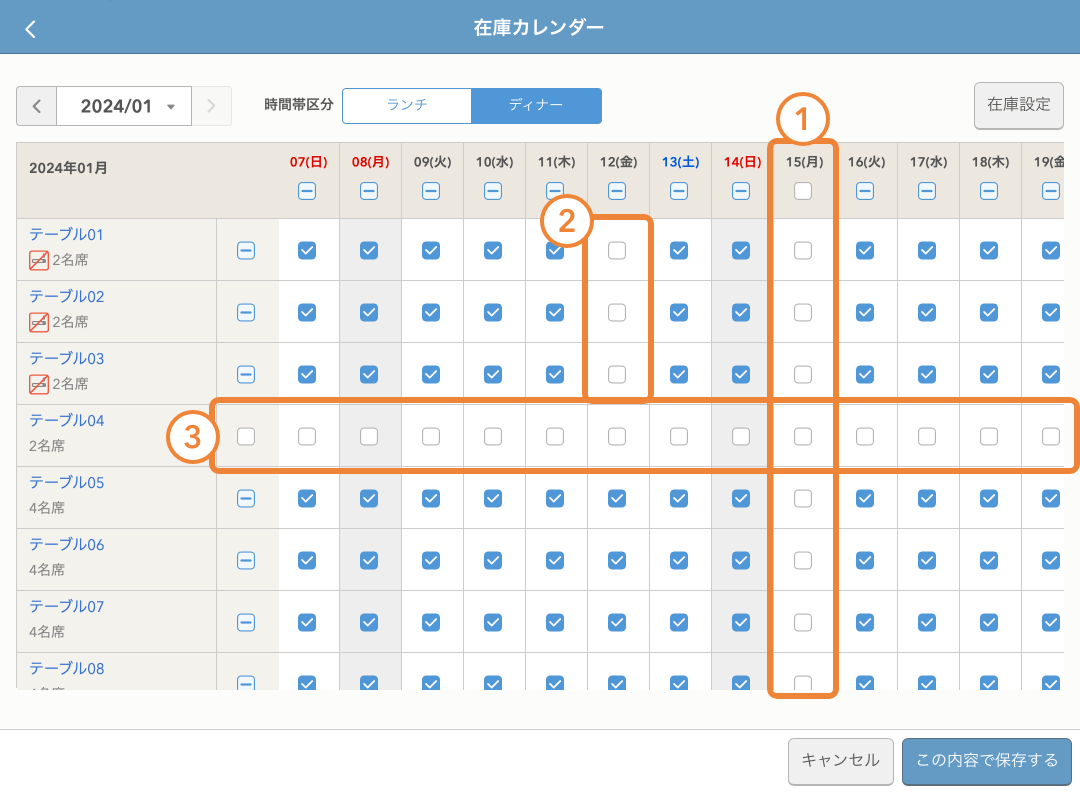Toggle all tables for 14(日) column

click(741, 191)
